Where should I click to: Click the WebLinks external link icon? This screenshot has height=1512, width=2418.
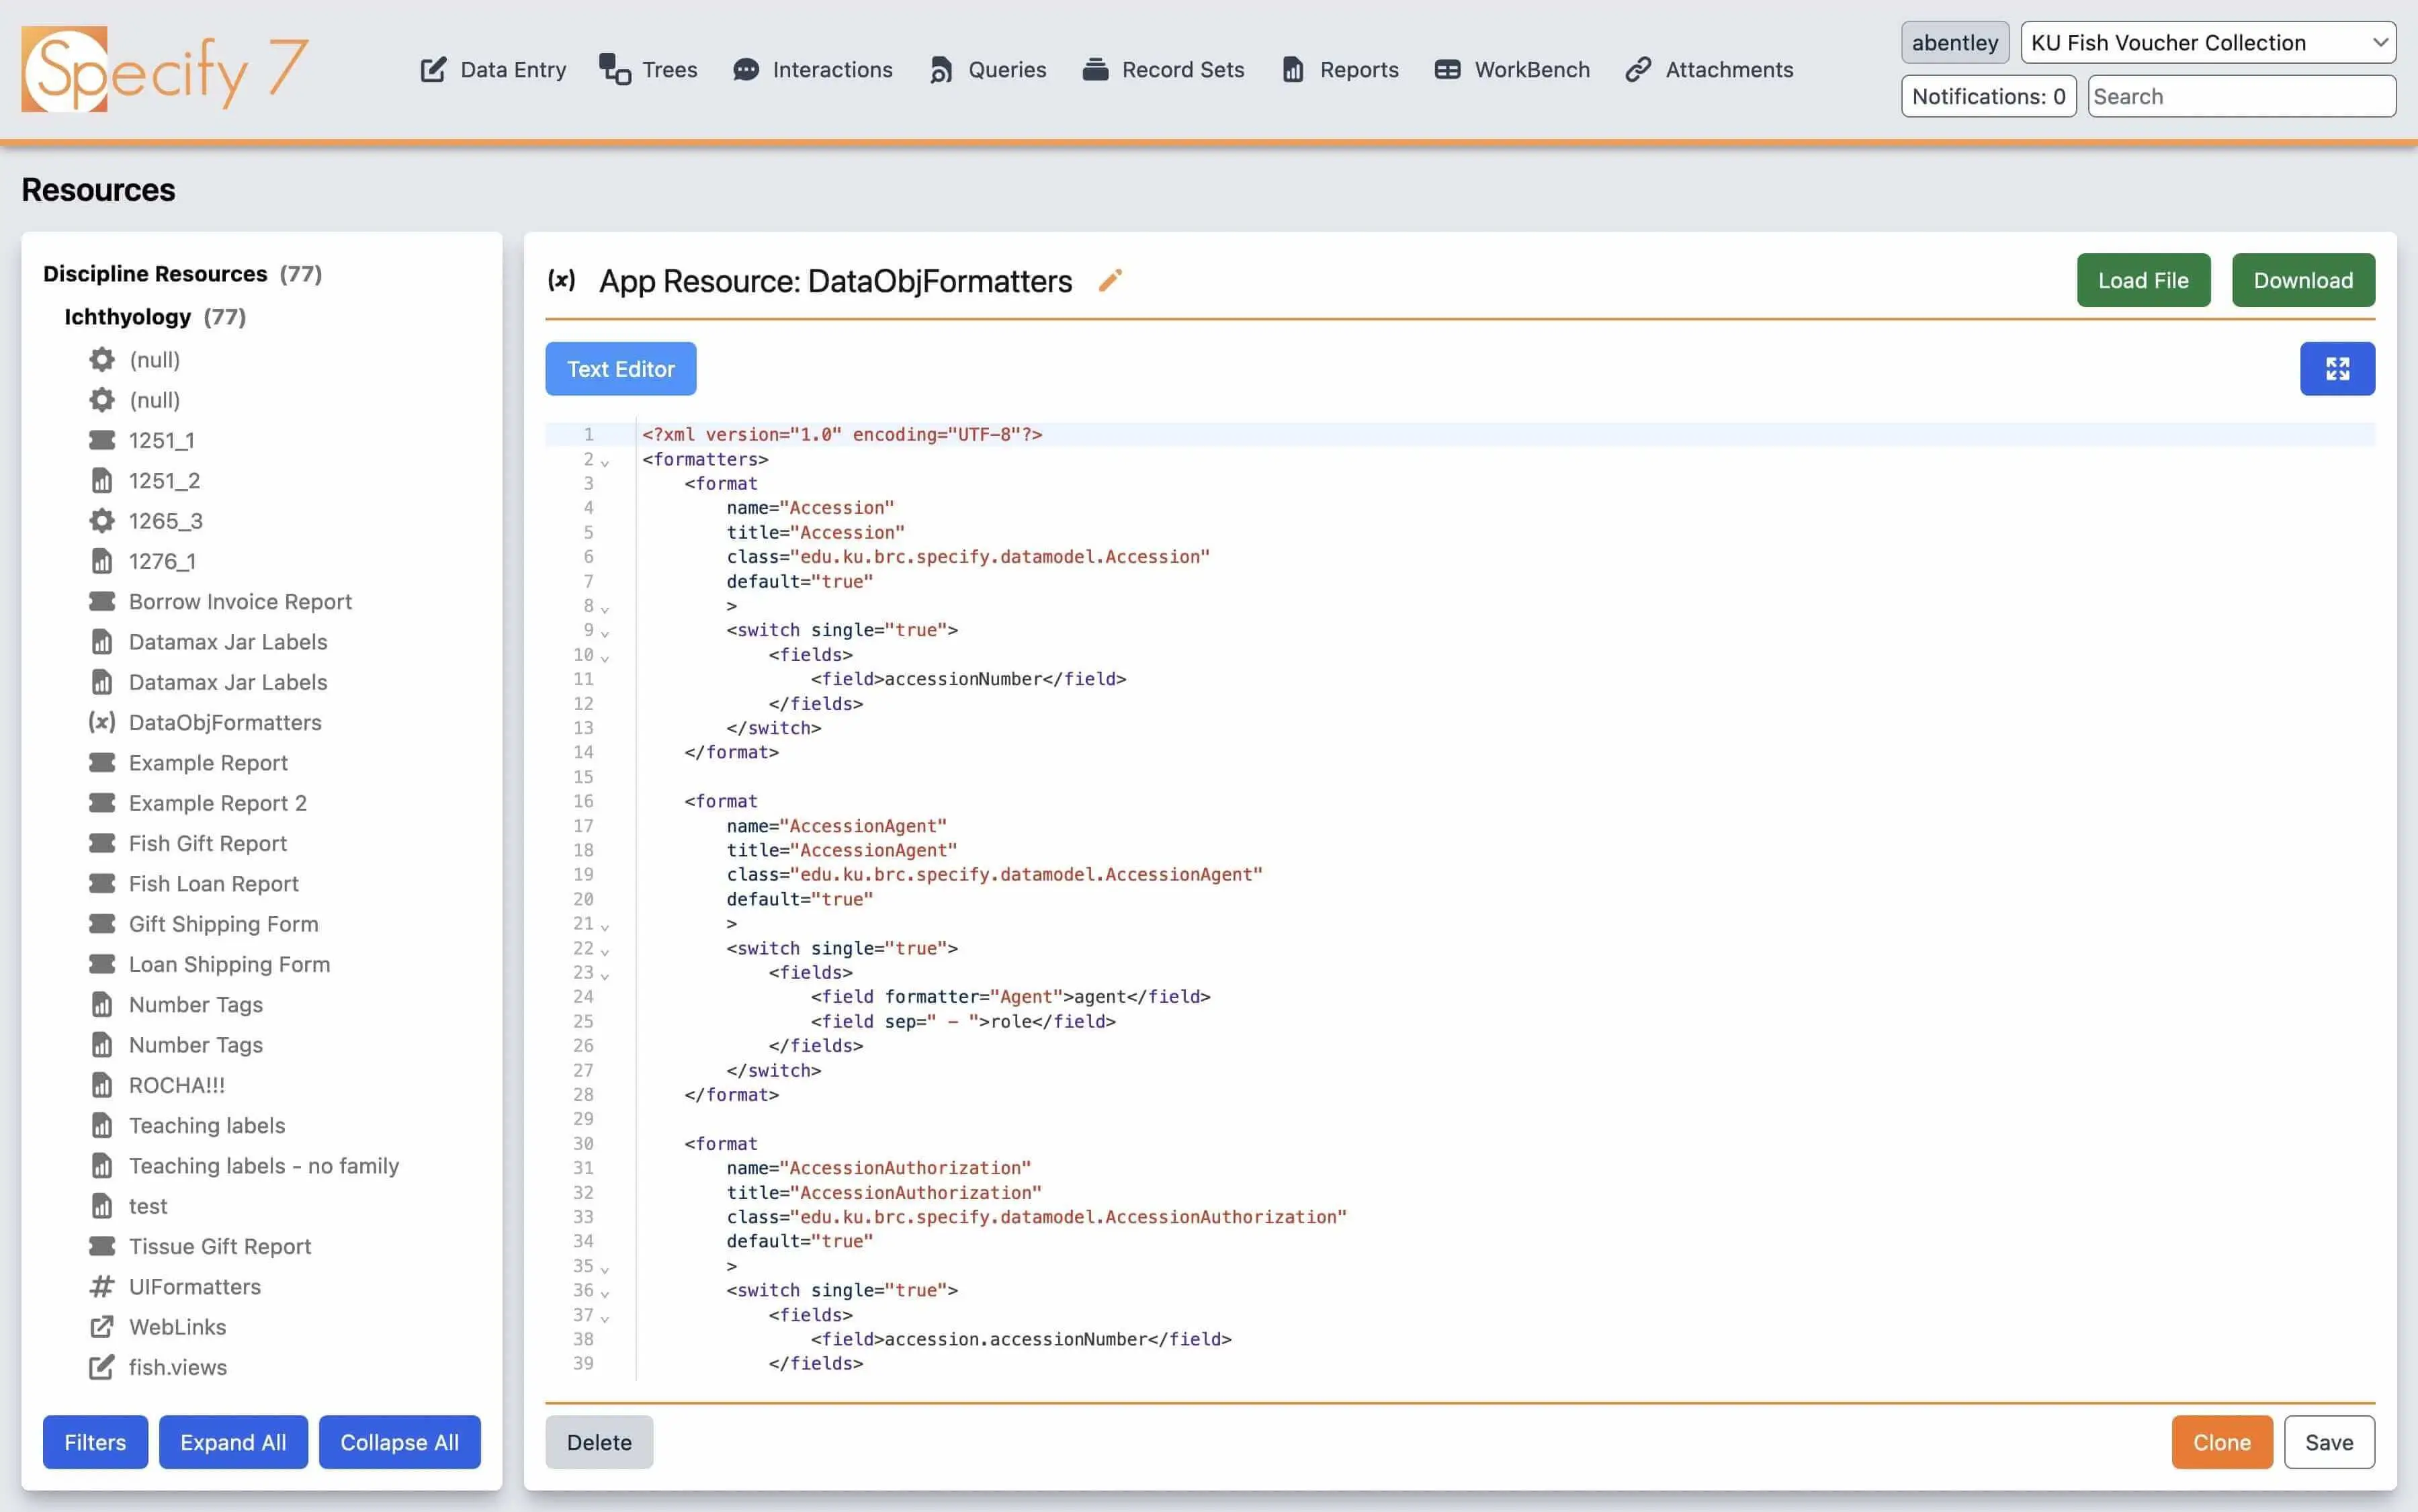click(x=101, y=1327)
